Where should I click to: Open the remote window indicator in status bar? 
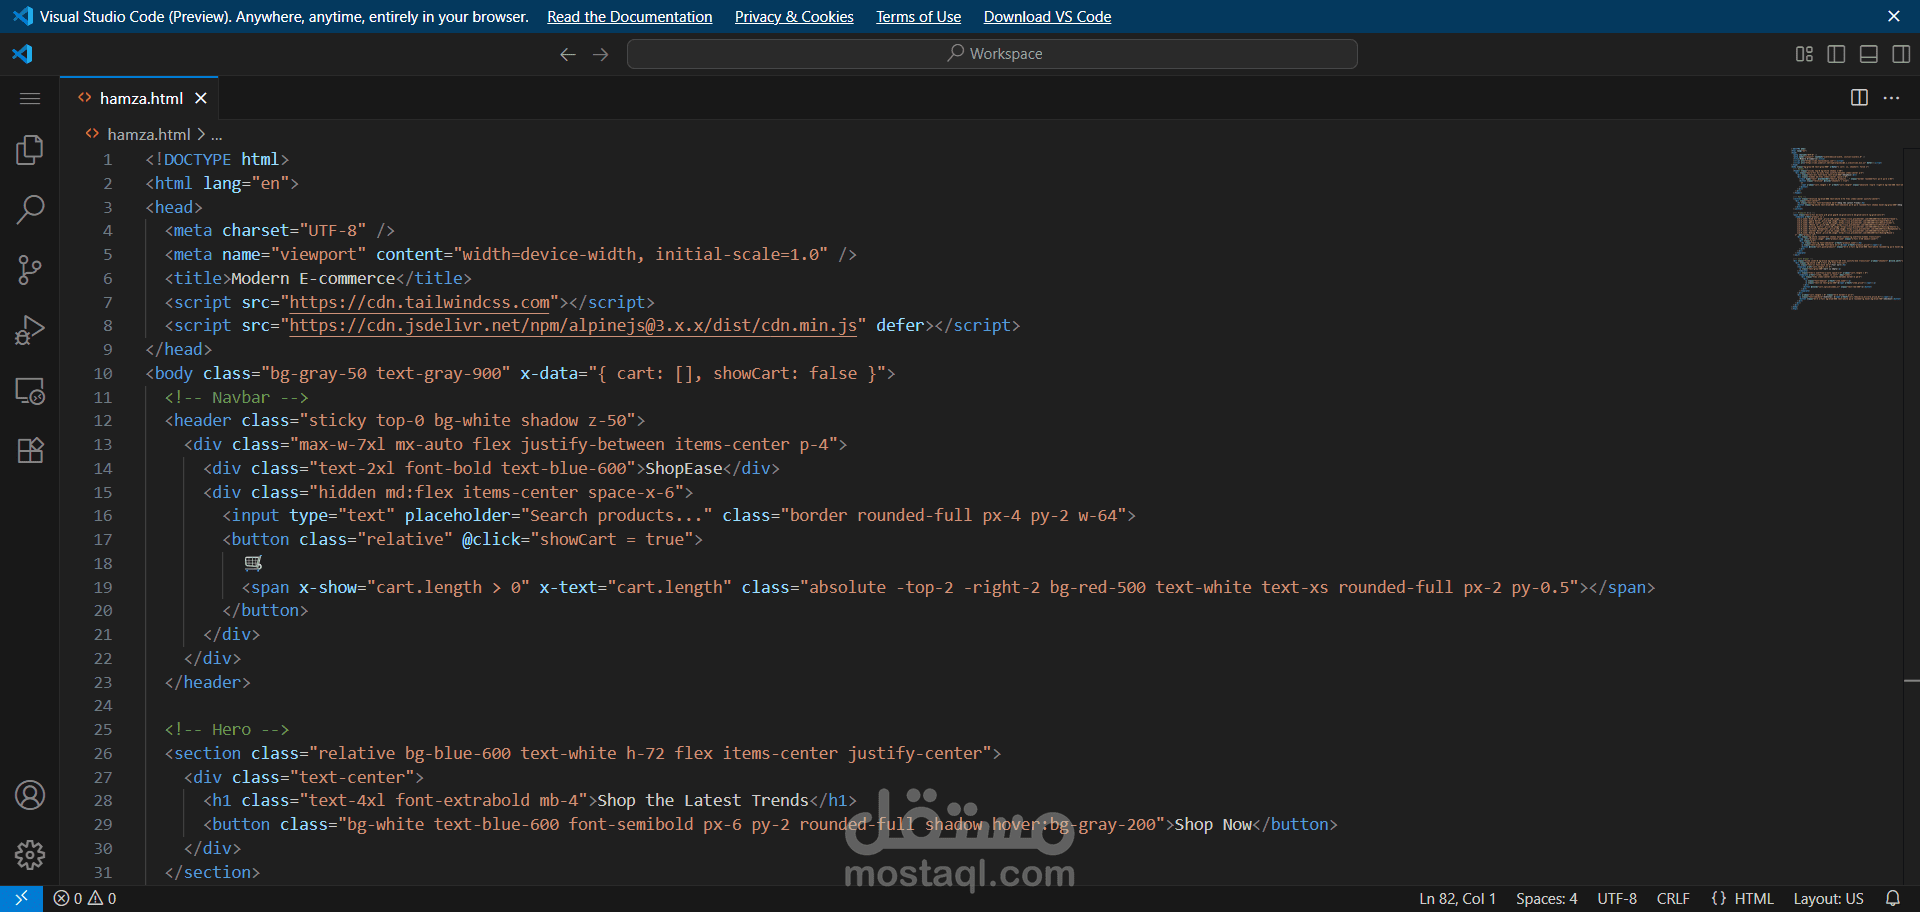[x=21, y=899]
